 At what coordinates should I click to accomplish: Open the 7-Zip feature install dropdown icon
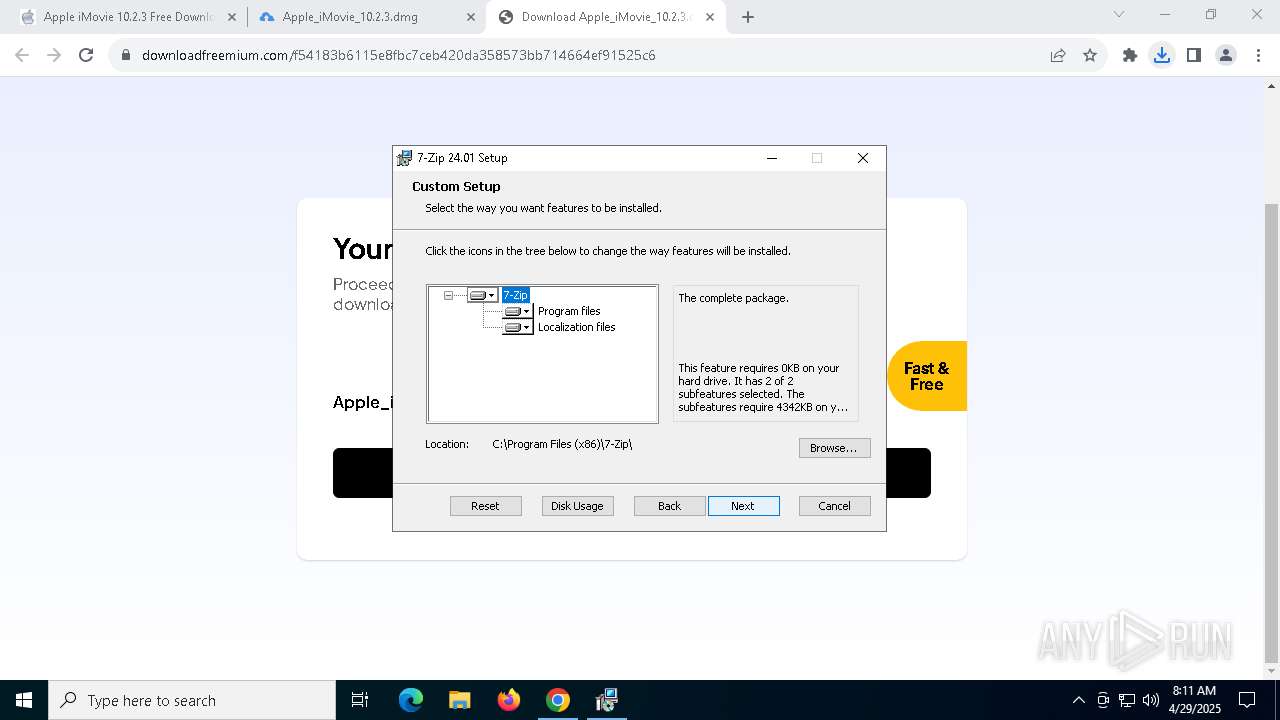[x=483, y=295]
